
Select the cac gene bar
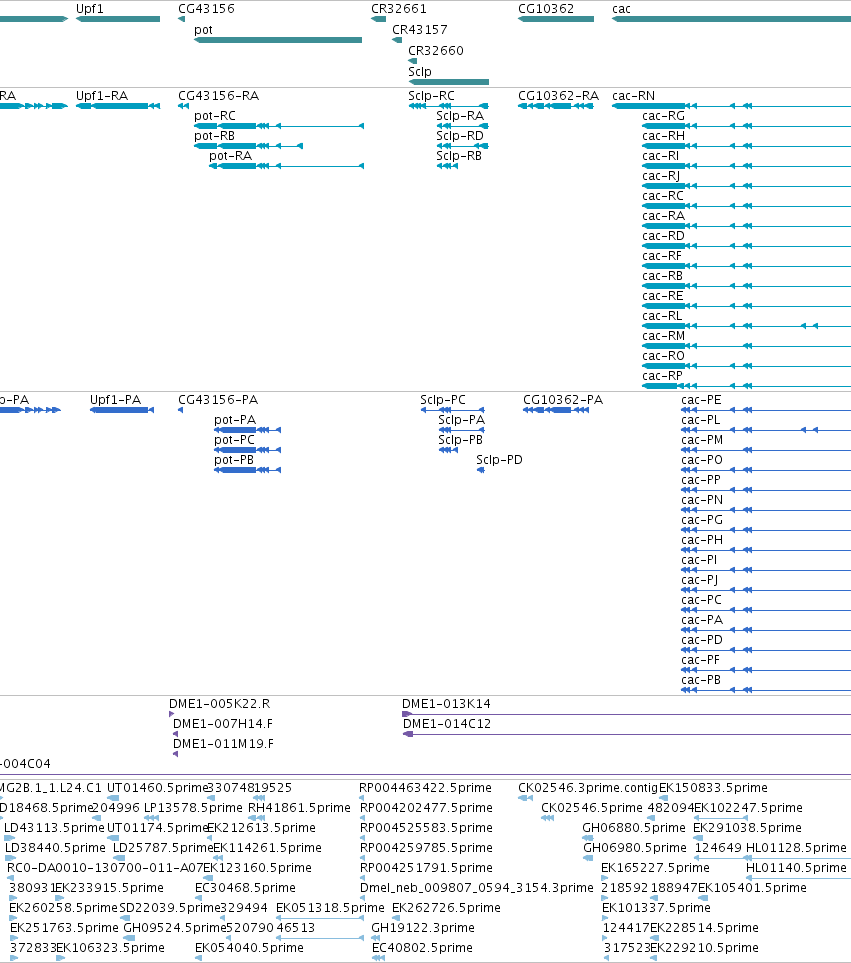[x=731, y=19]
